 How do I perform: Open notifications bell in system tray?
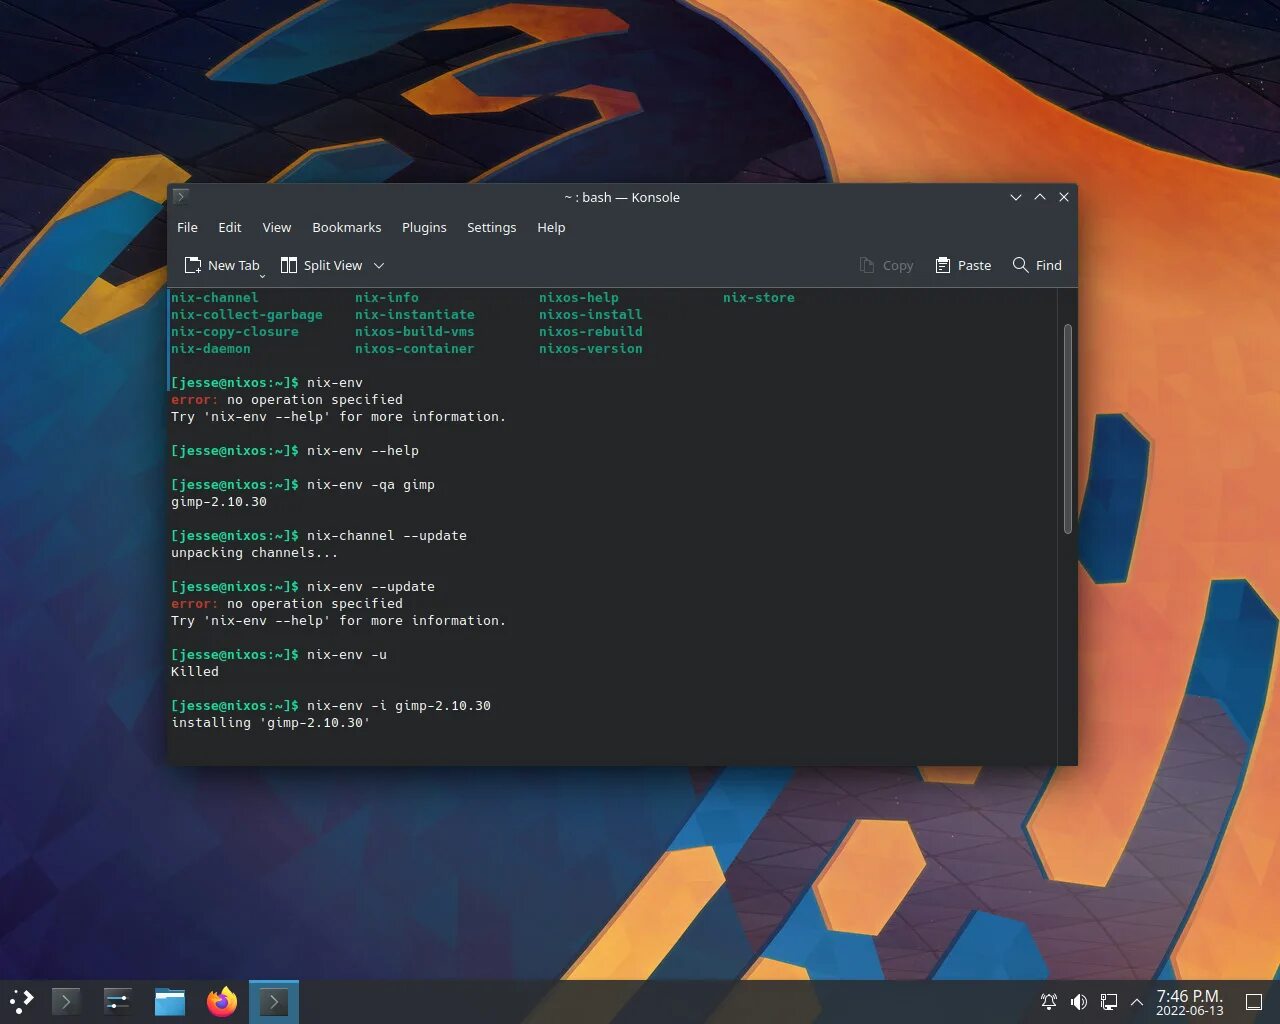click(x=1049, y=1002)
